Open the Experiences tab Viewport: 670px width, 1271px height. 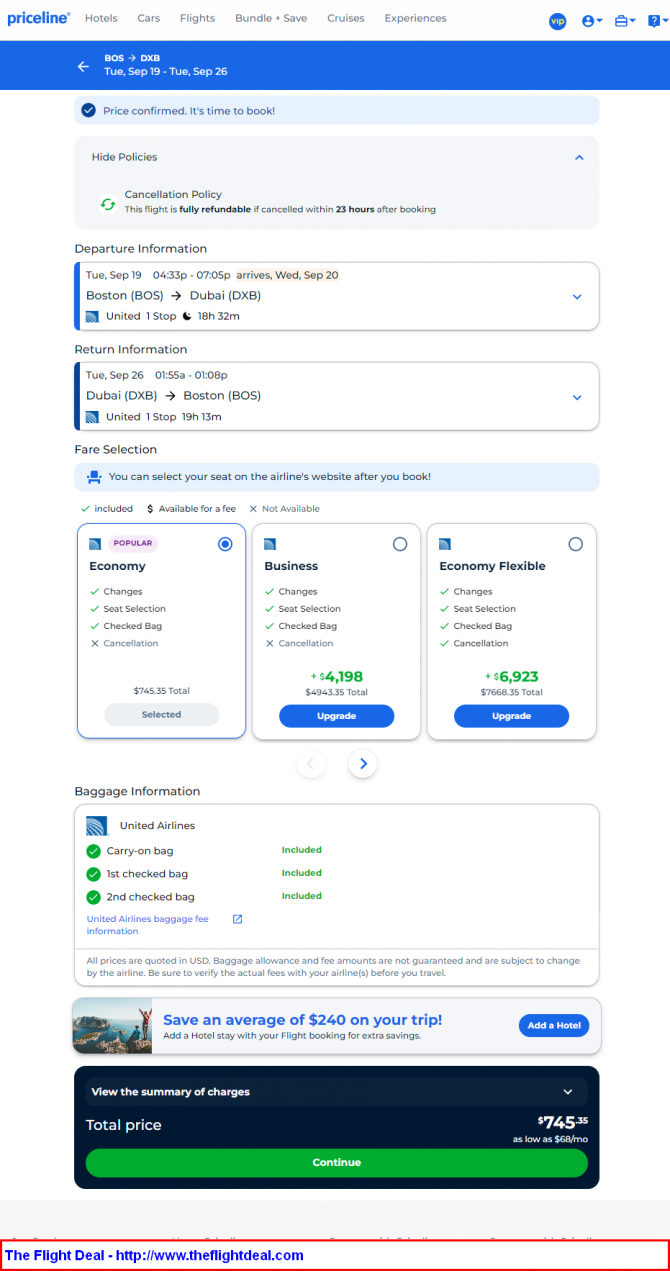coord(415,18)
